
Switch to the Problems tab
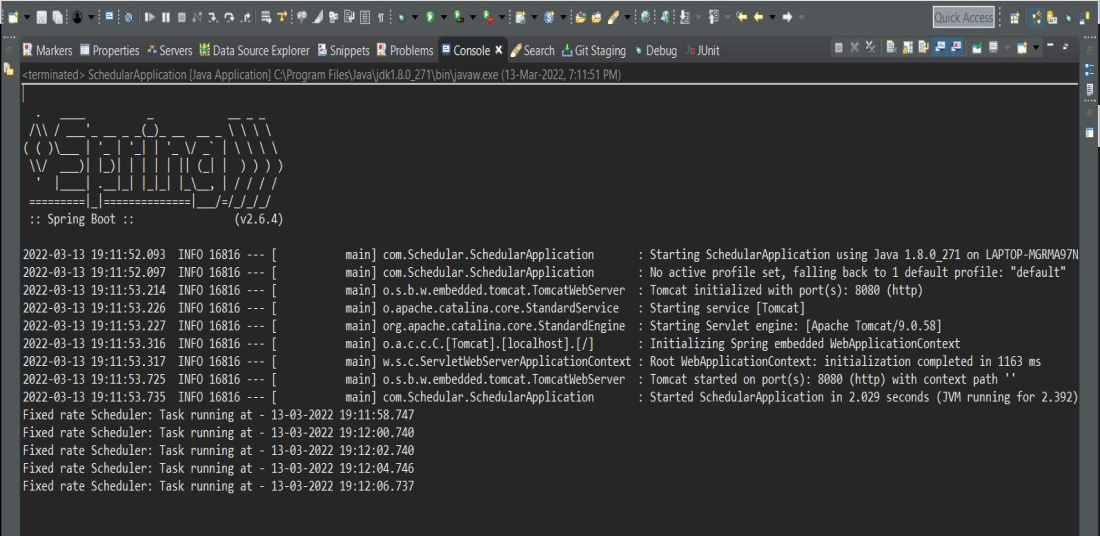click(x=405, y=51)
